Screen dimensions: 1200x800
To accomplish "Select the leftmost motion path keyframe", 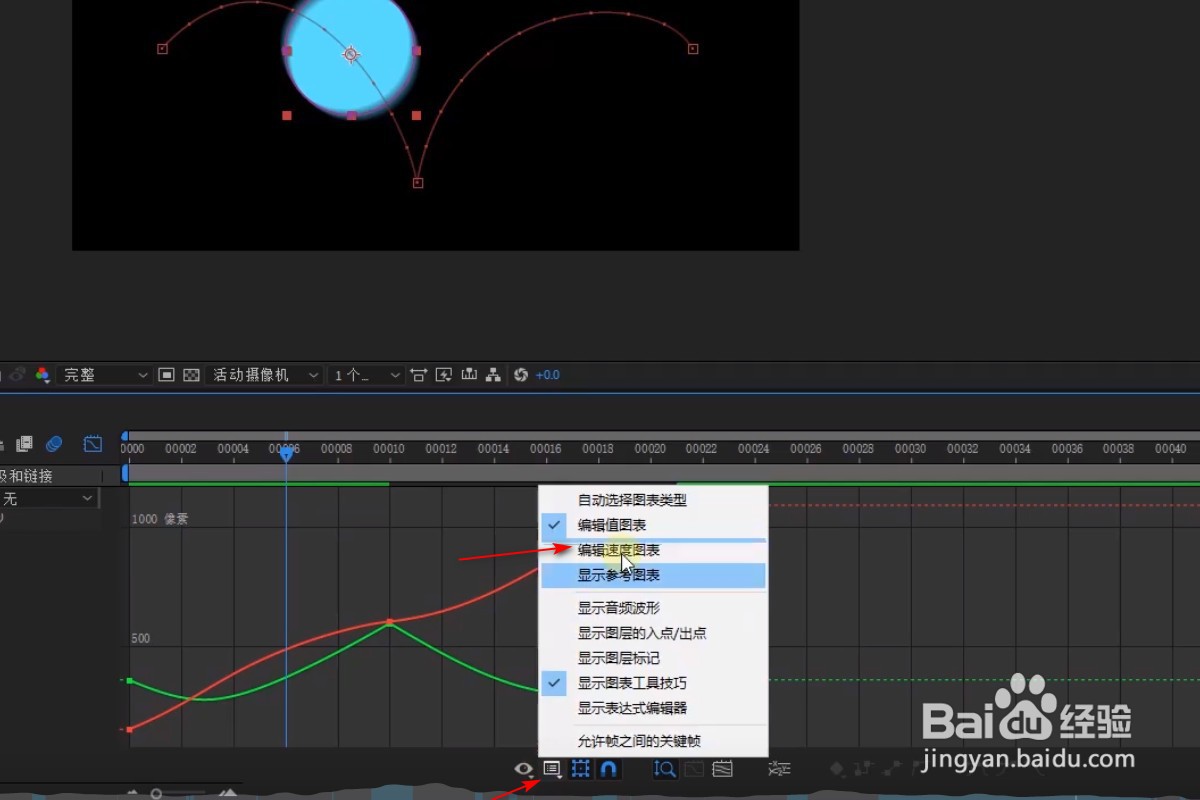I will coord(163,48).
